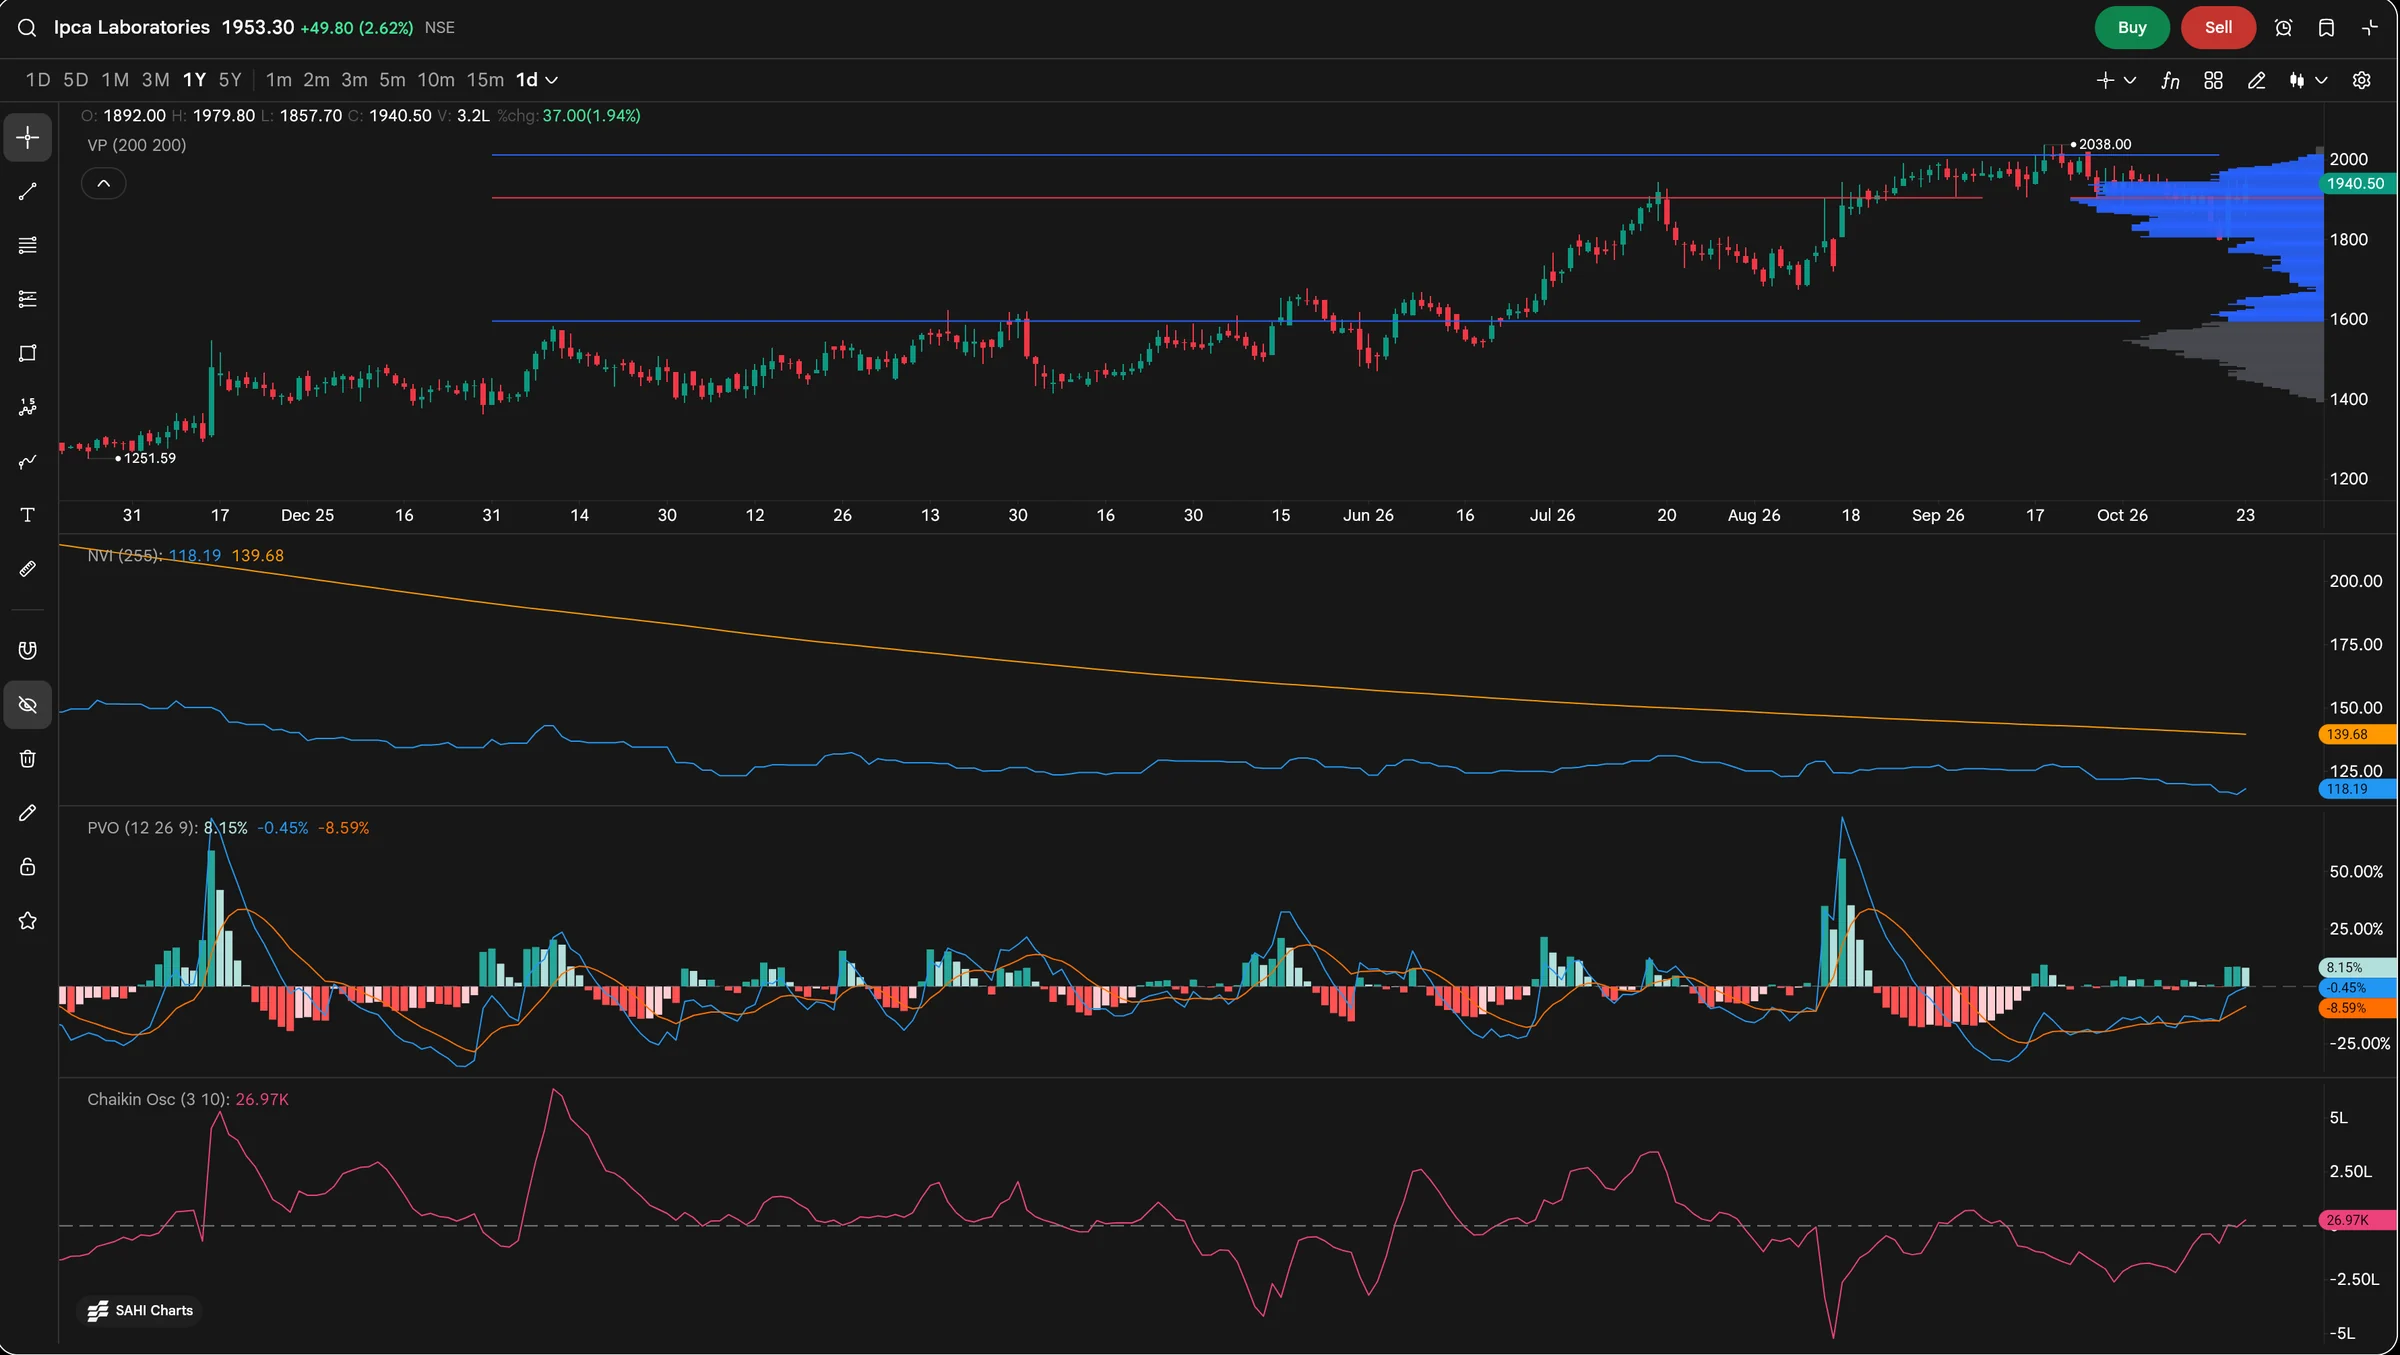The width and height of the screenshot is (2400, 1355).
Task: Select the rectangle shape tool
Action: [x=28, y=353]
